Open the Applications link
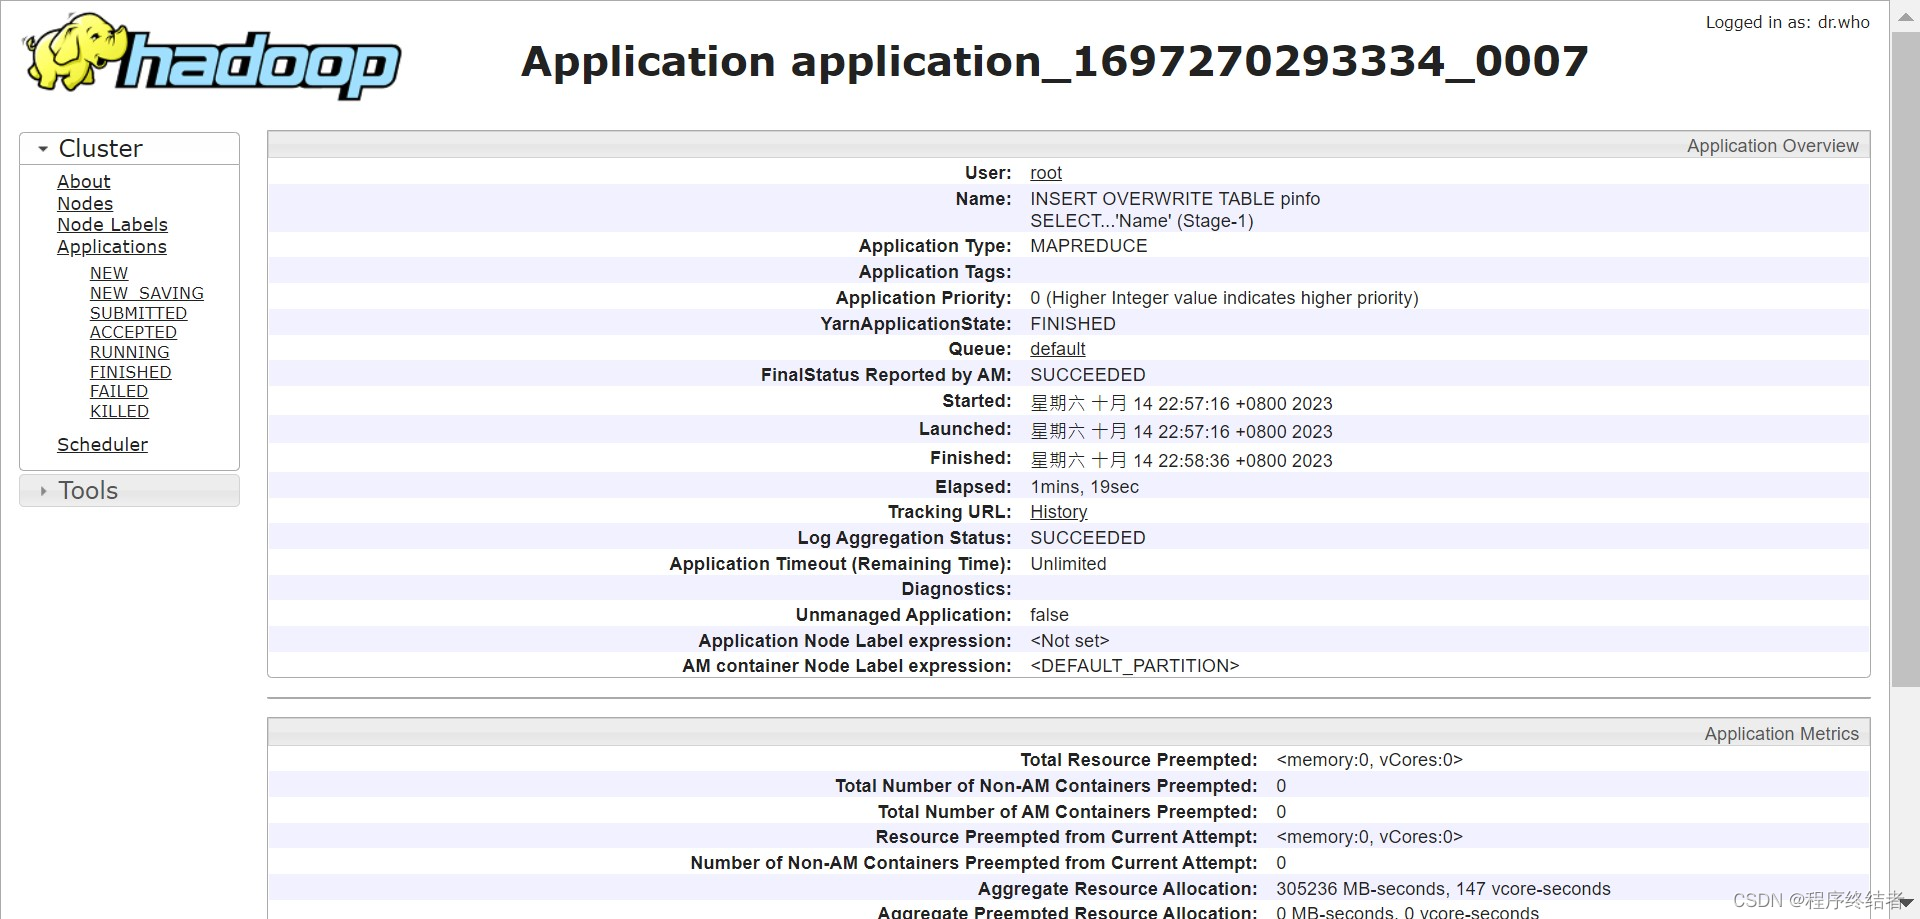Image resolution: width=1920 pixels, height=919 pixels. (x=112, y=247)
